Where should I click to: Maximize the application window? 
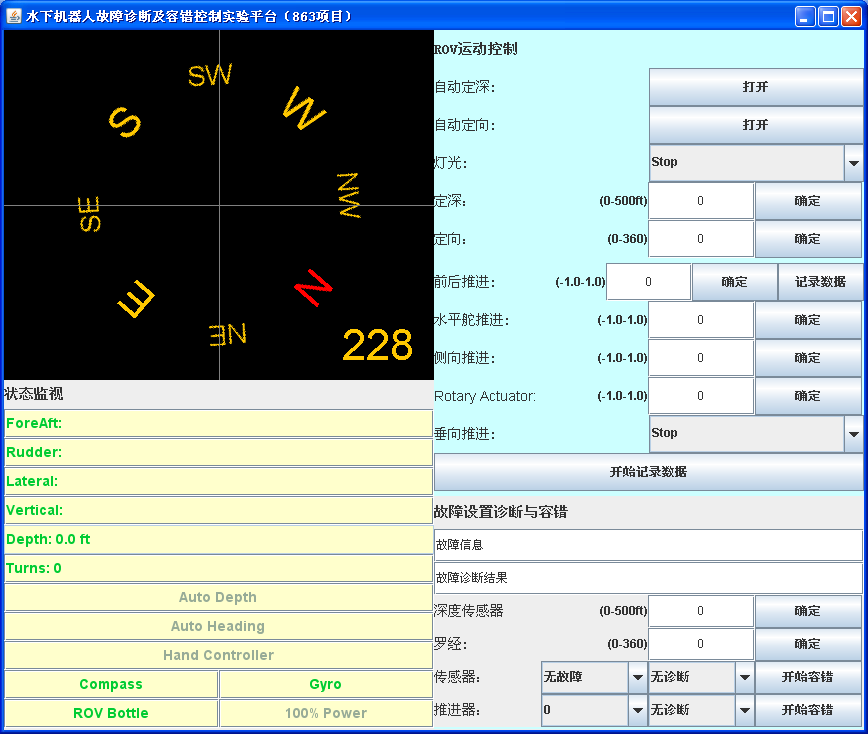pos(828,17)
